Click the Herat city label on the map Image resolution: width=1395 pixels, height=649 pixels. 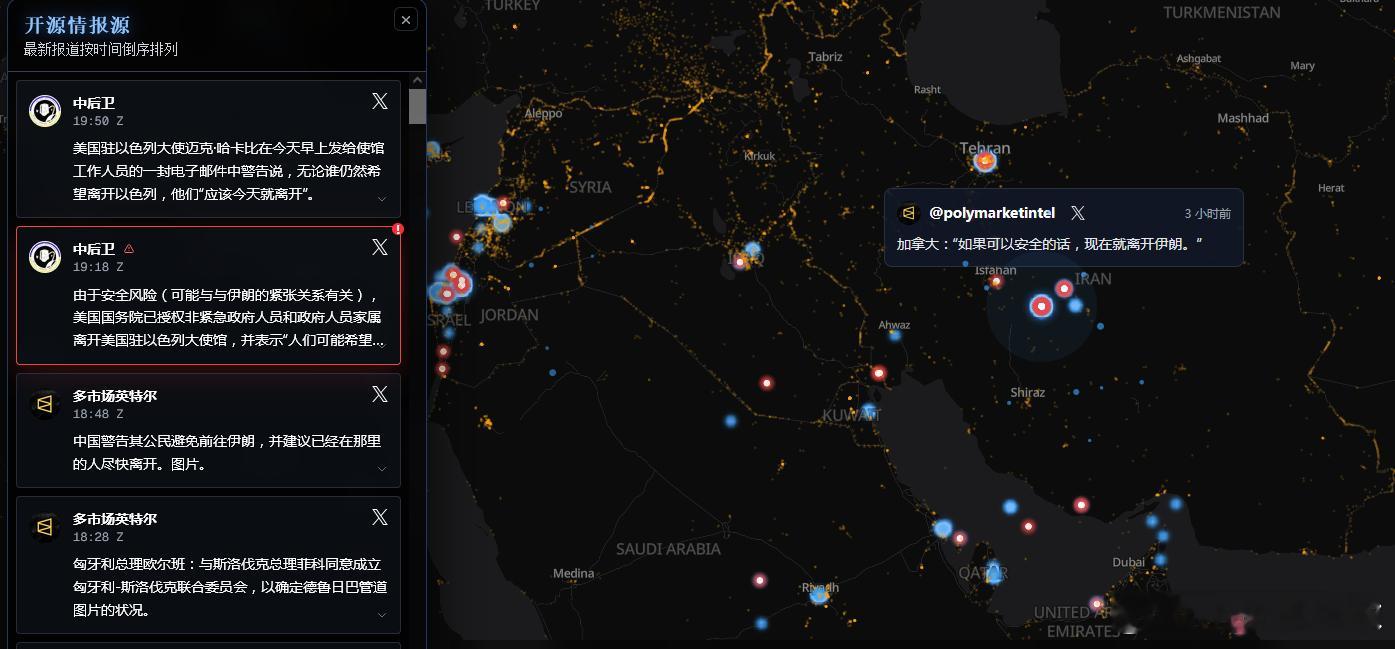point(1331,188)
